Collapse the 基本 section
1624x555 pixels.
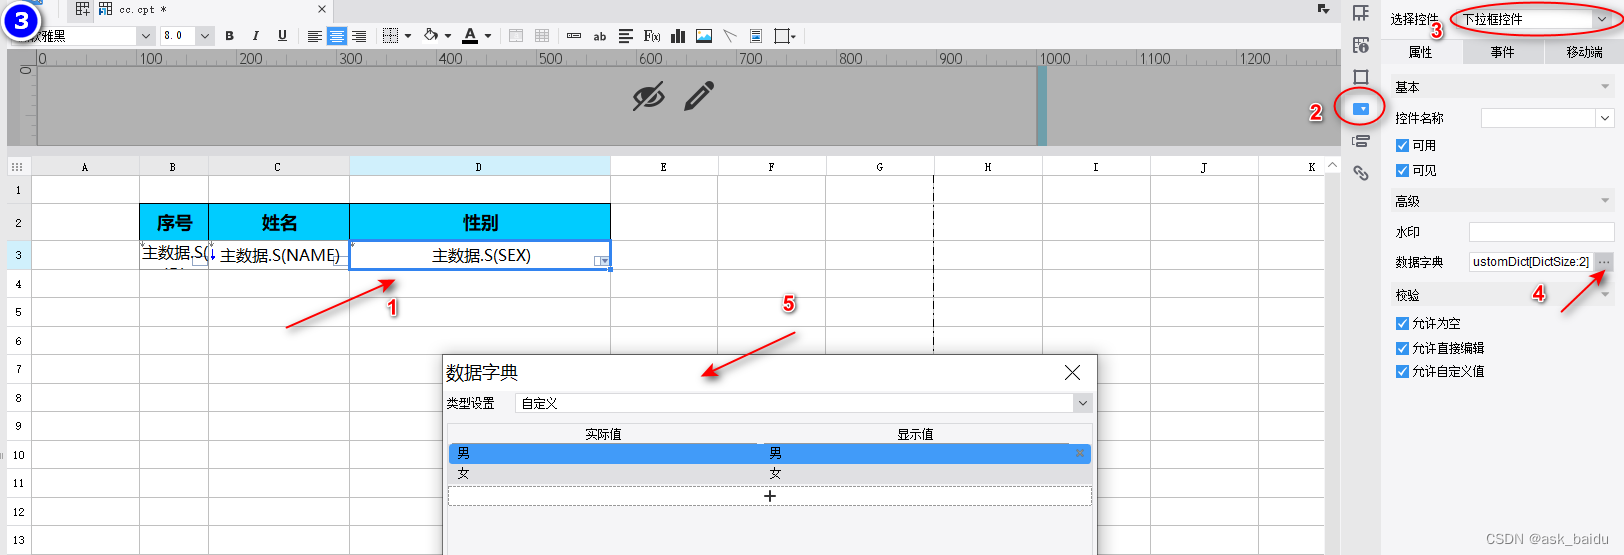pos(1605,87)
